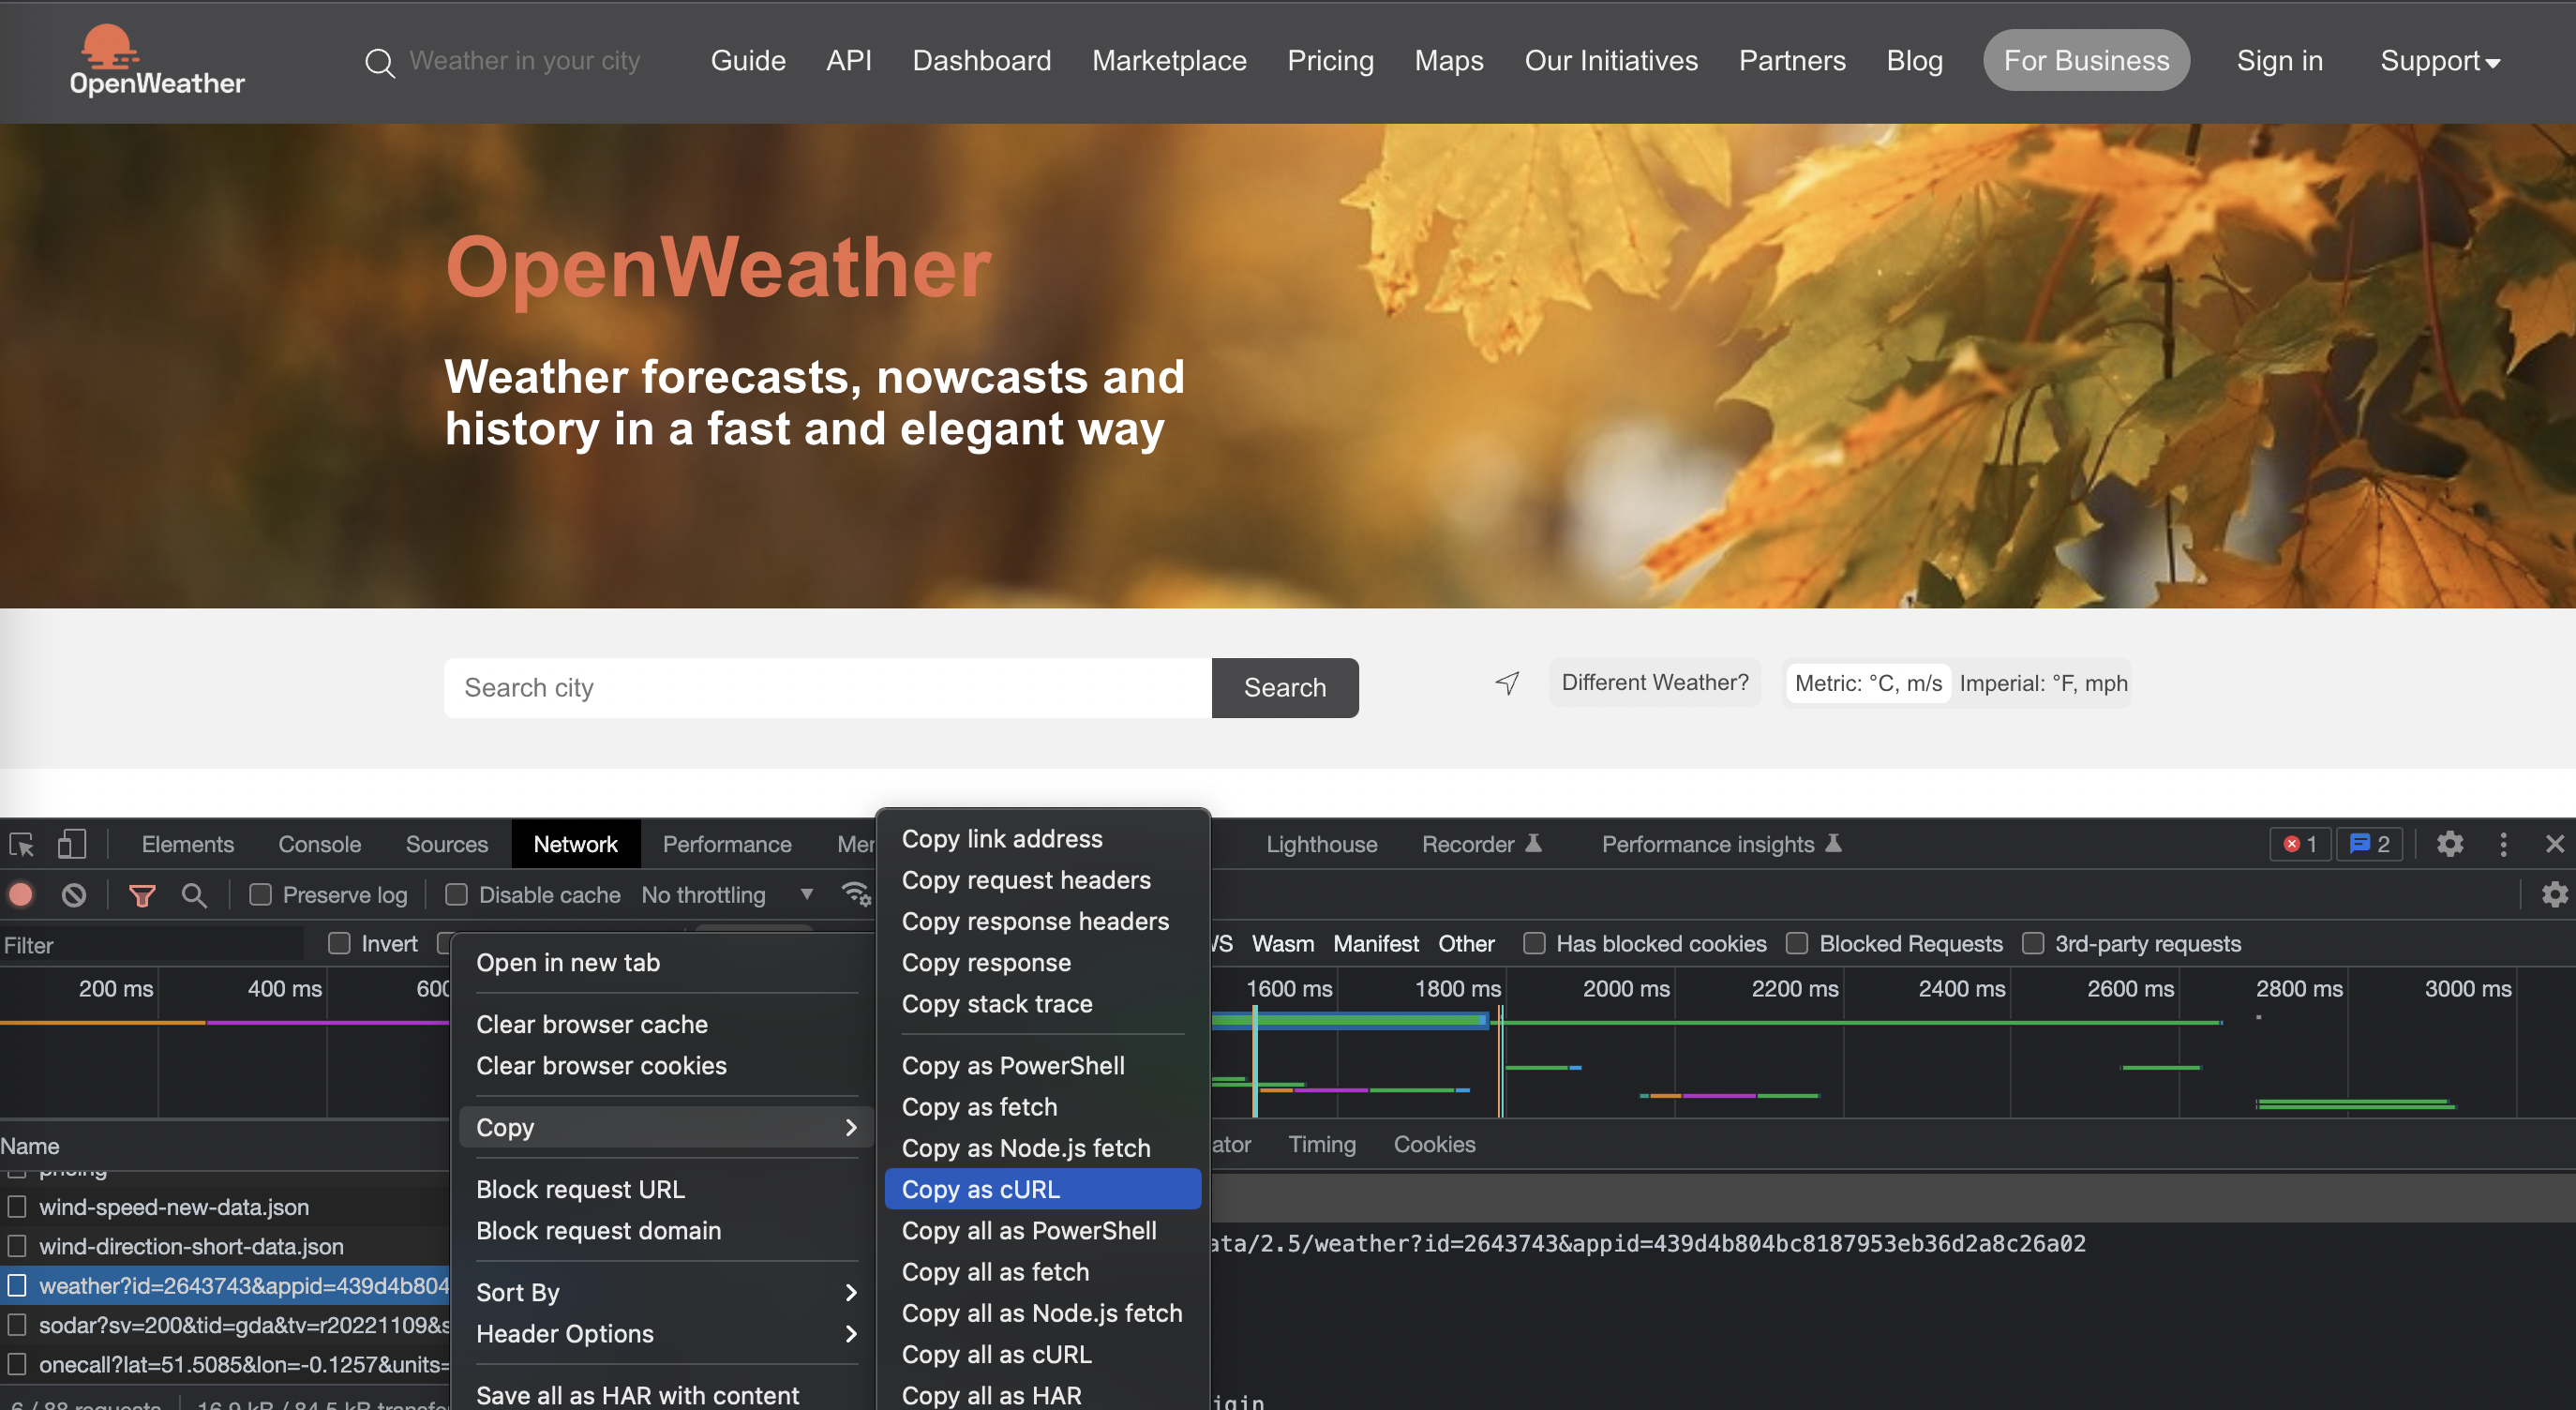
Task: Enable the Preserve log checkbox
Action: pyautogui.click(x=260, y=895)
